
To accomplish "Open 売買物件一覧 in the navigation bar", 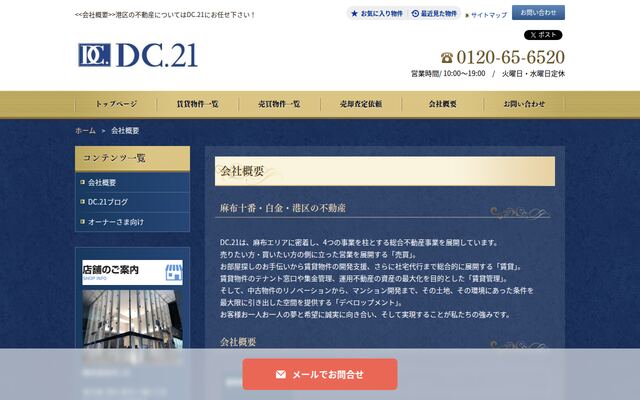I will pos(279,104).
